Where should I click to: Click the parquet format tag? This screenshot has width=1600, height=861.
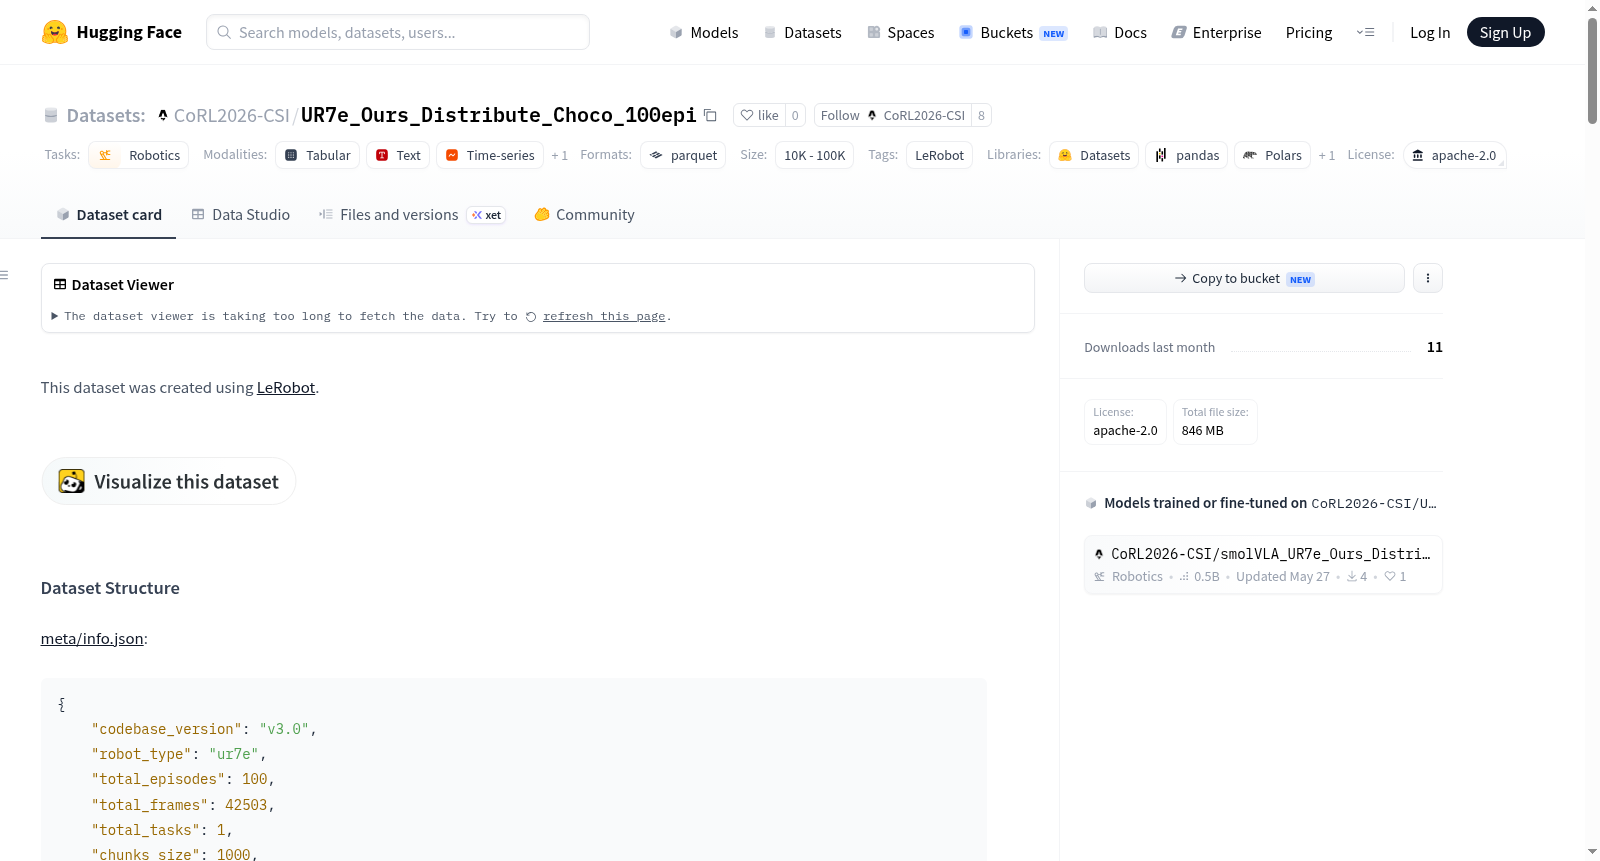[x=683, y=155]
